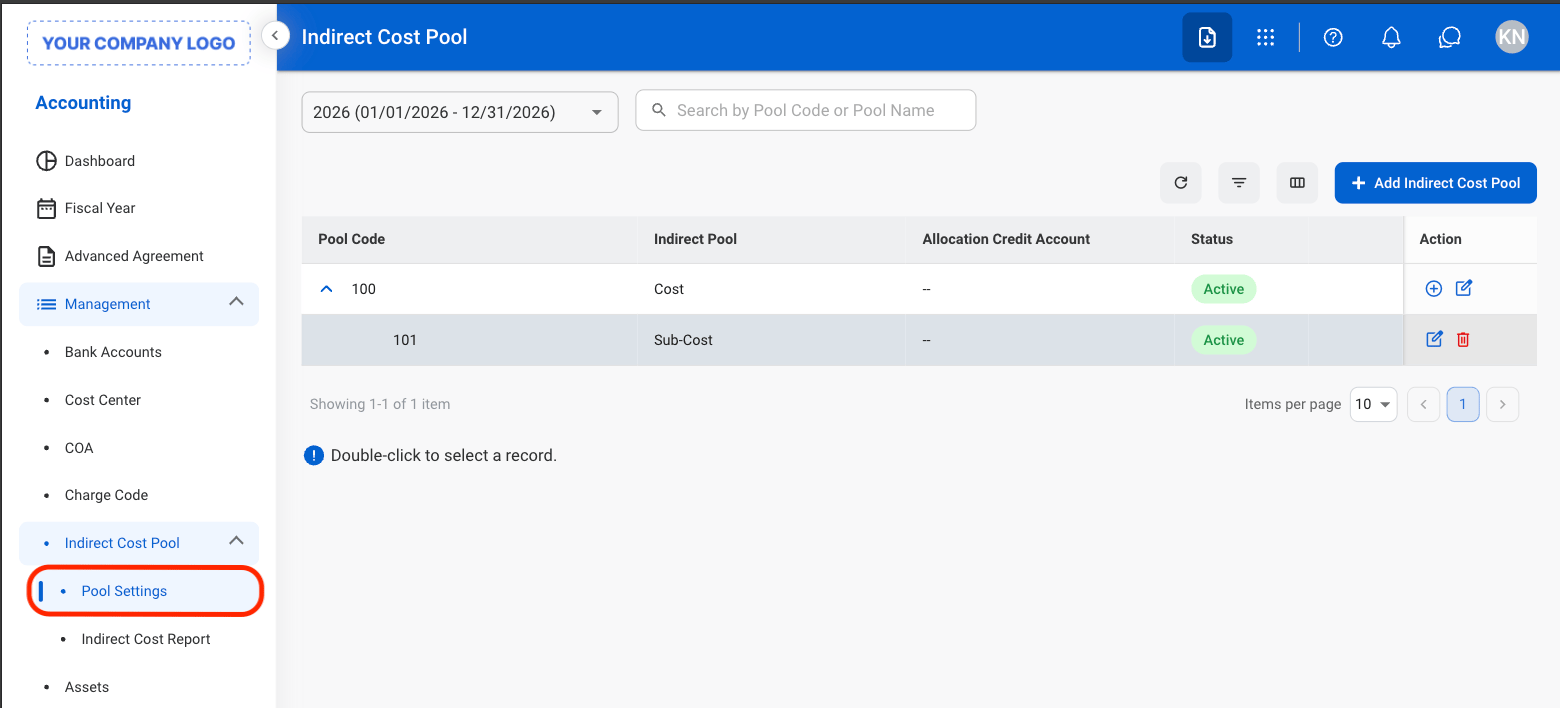Open the filter options icon
This screenshot has width=1560, height=708.
1239,183
